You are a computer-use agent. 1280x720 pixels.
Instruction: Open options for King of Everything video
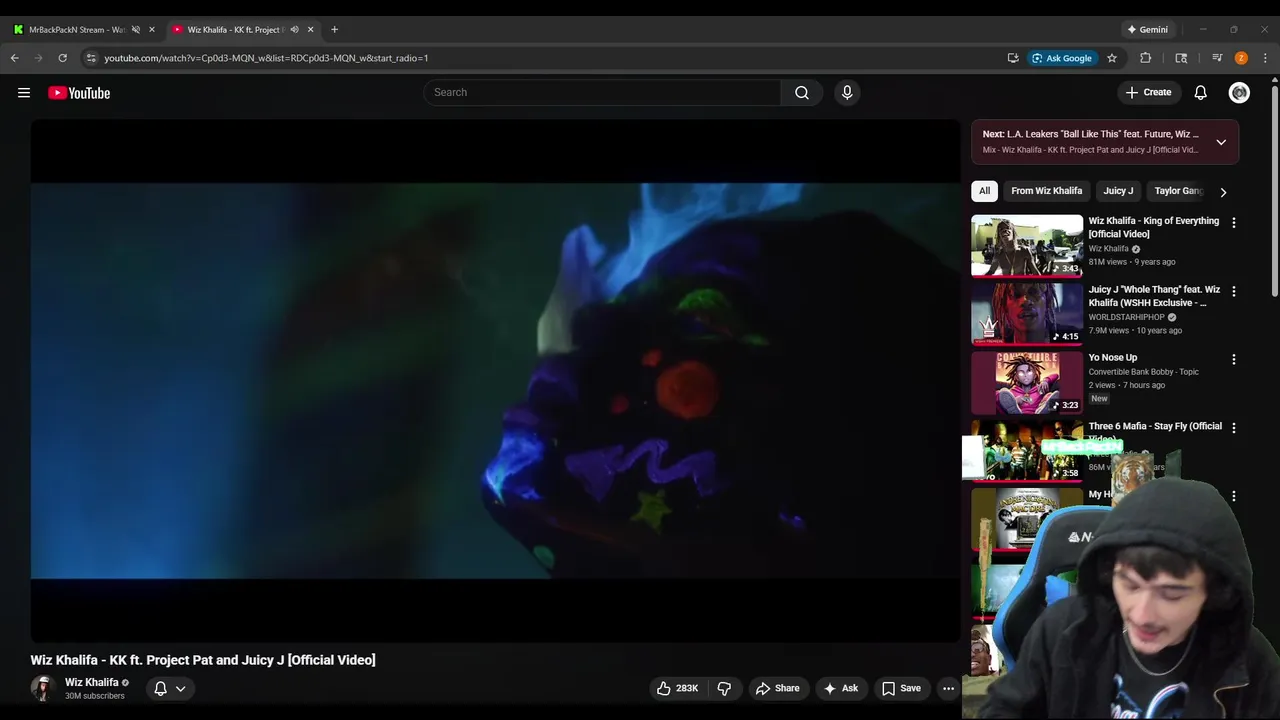click(1233, 223)
